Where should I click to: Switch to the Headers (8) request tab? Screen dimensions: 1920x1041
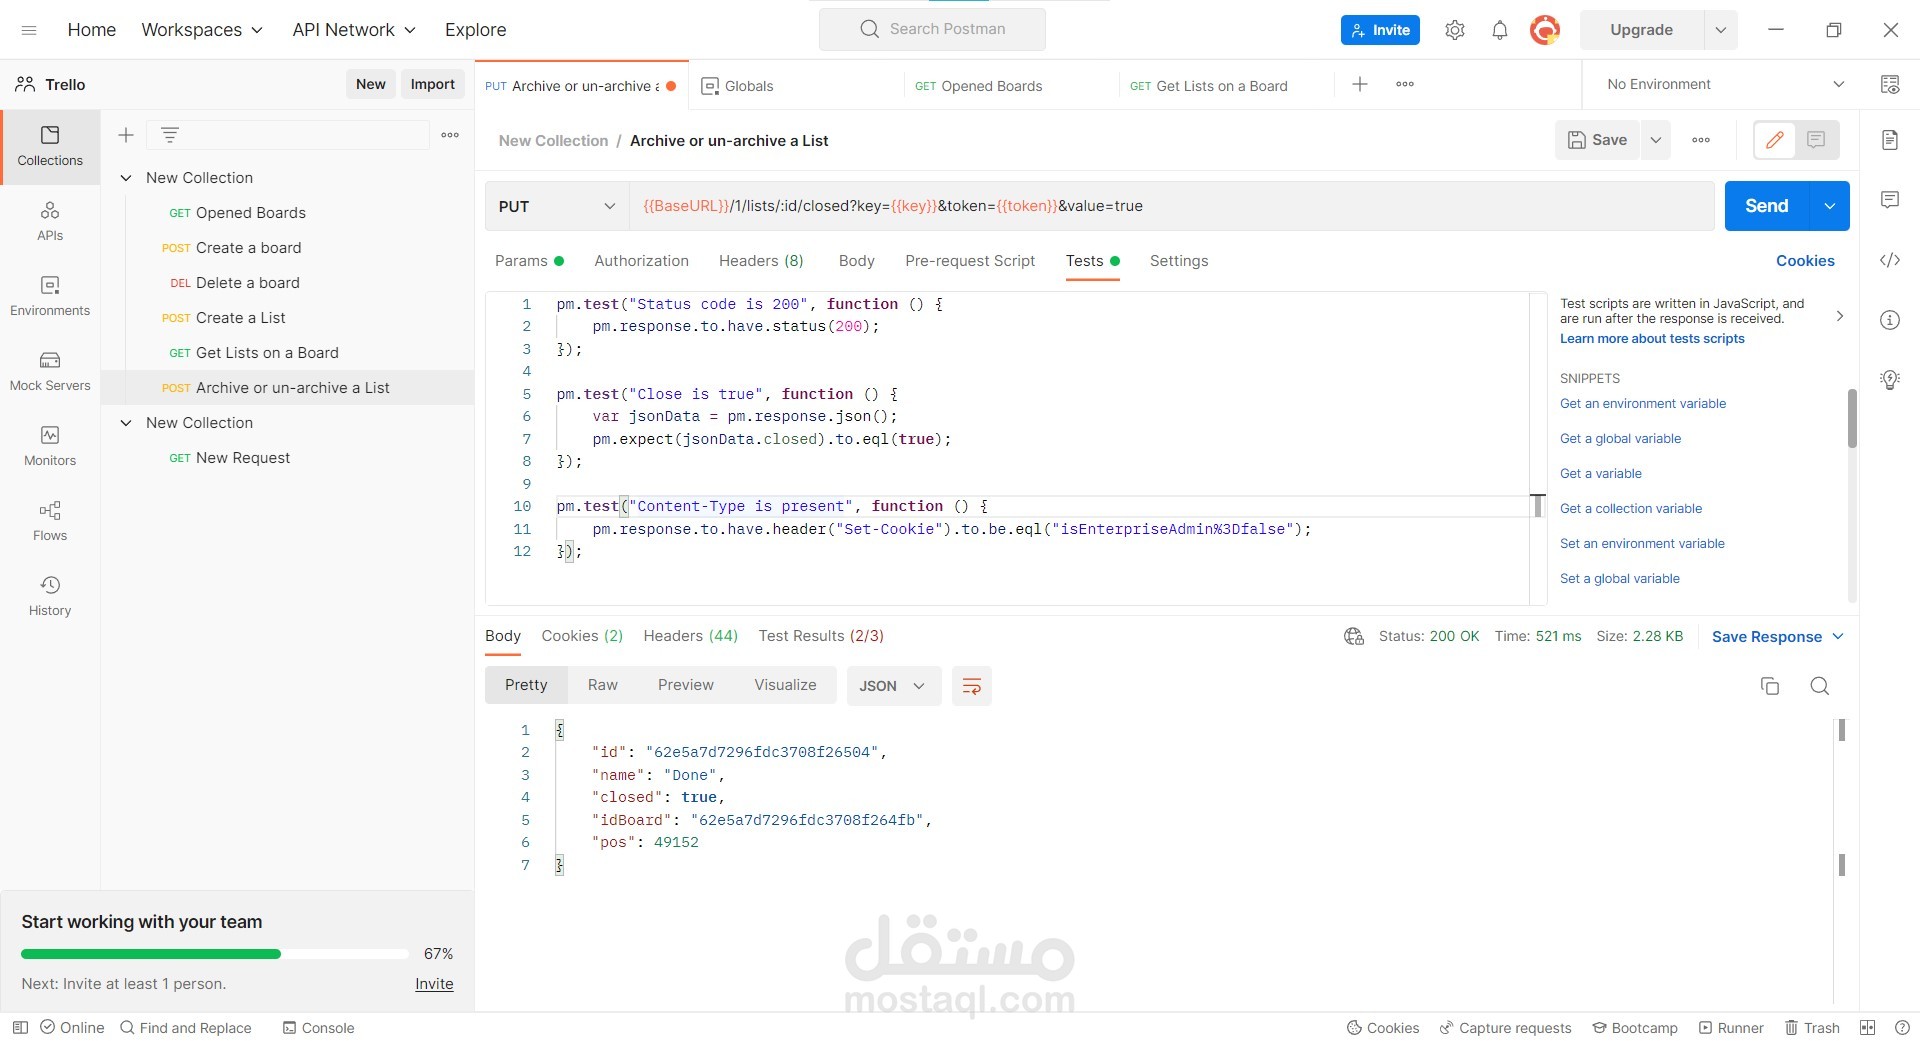pos(761,261)
